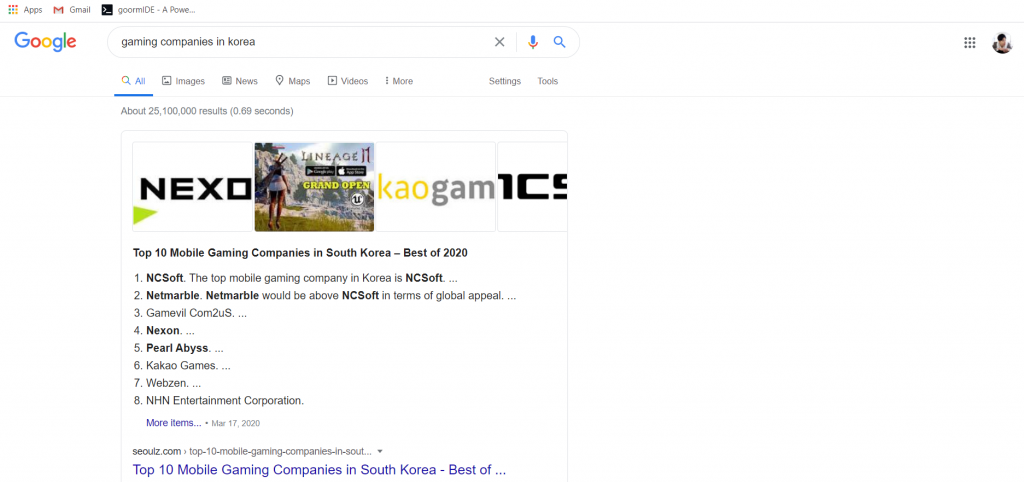Viewport: 1024px width, 482px height.
Task: Open the Kakao Games logo thumbnail
Action: tap(436, 187)
